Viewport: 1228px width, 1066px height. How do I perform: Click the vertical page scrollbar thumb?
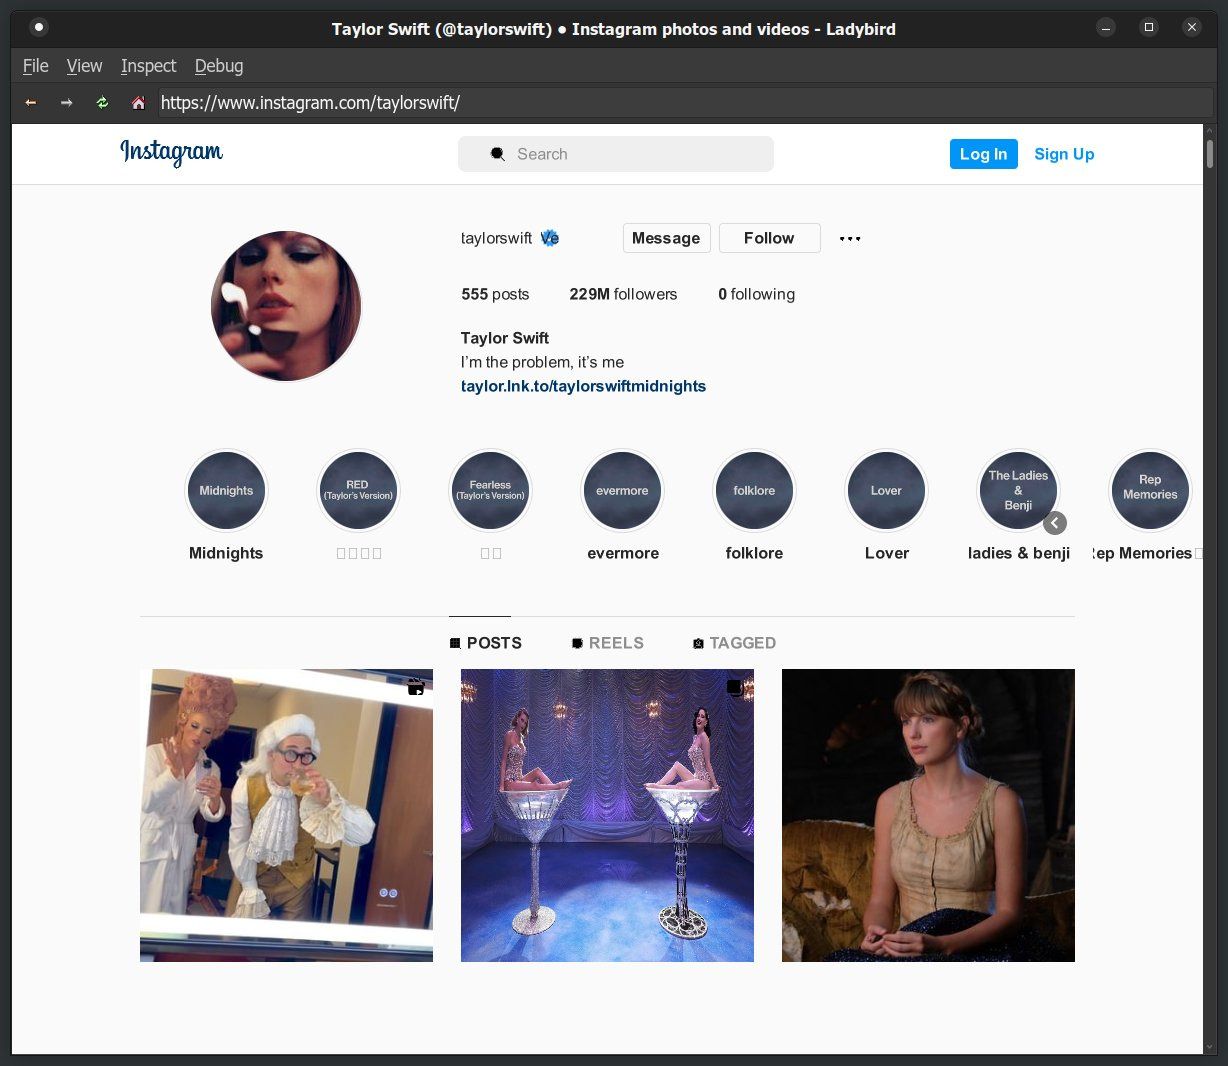[x=1210, y=154]
